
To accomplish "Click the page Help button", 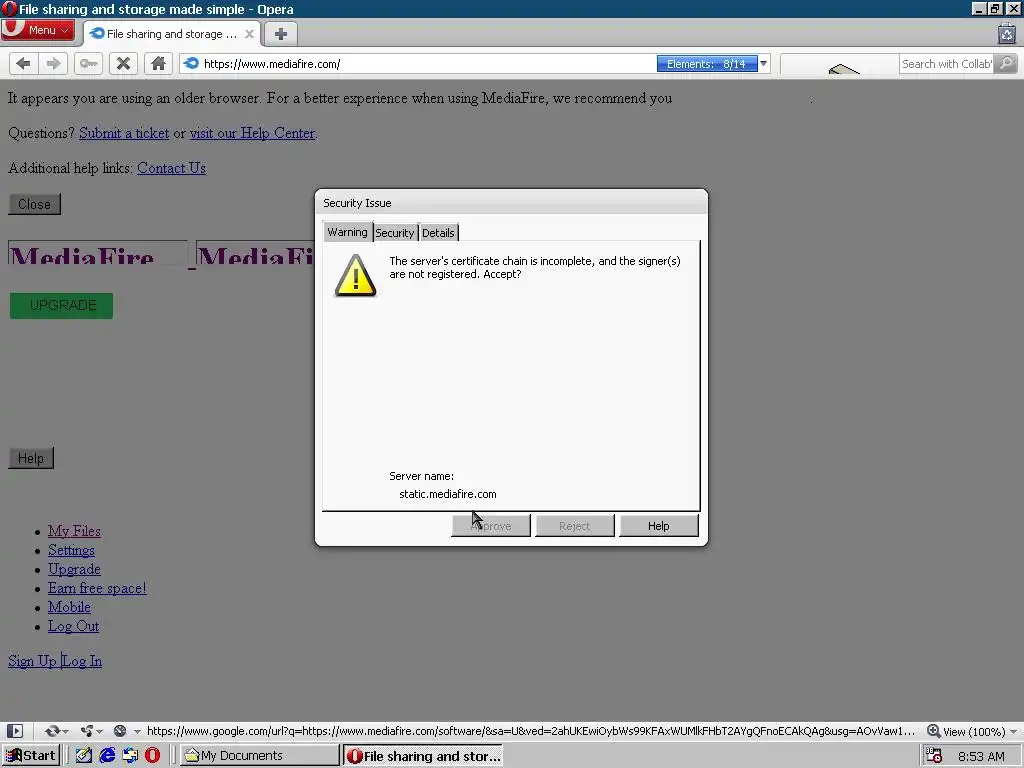I will [x=31, y=458].
